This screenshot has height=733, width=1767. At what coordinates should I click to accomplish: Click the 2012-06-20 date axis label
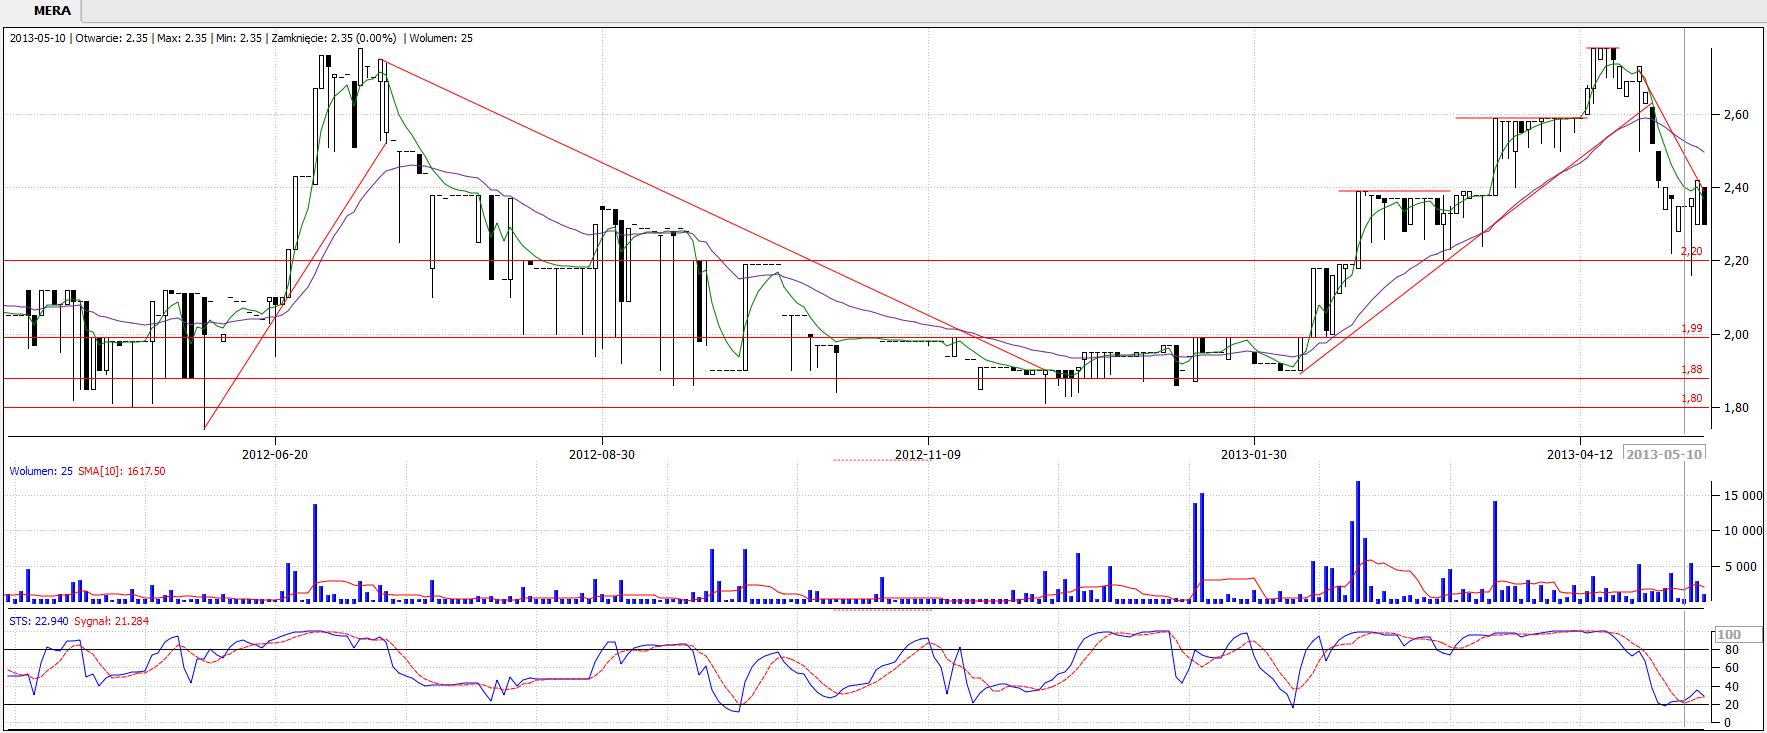(275, 455)
